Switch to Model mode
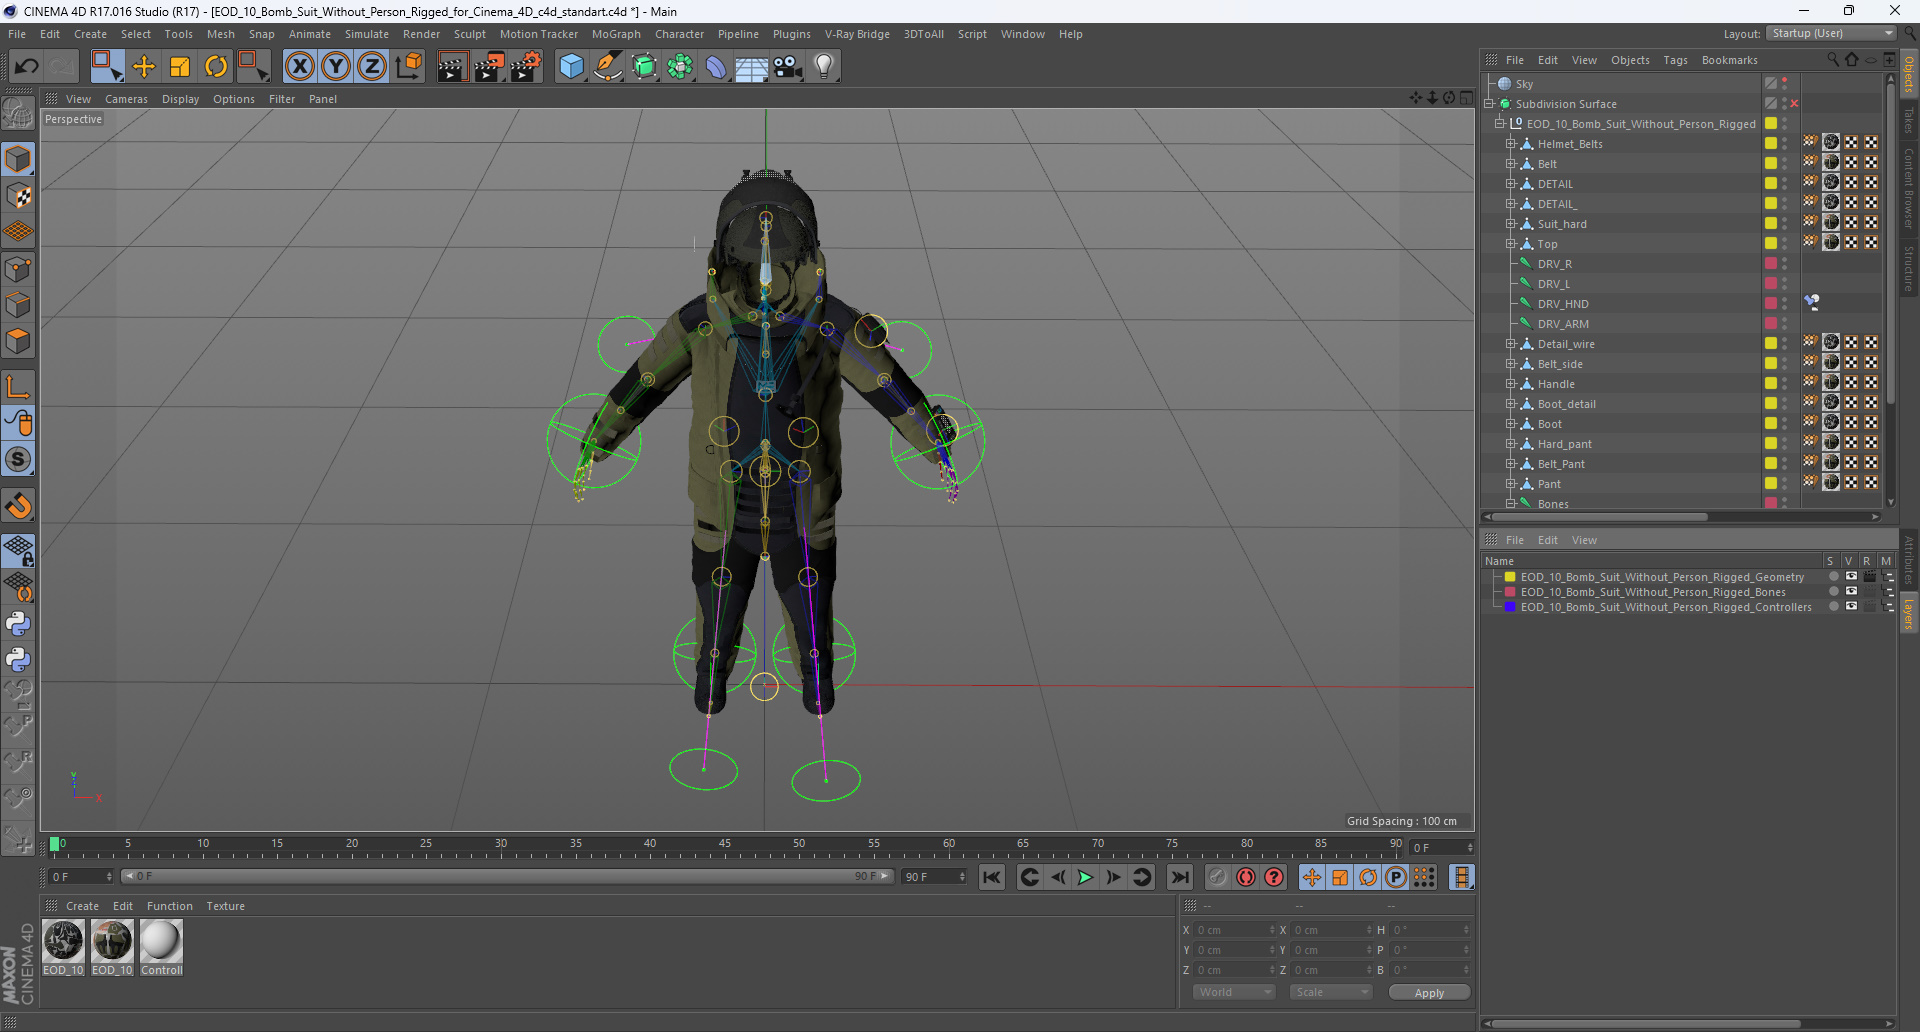Image resolution: width=1920 pixels, height=1032 pixels. 18,160
